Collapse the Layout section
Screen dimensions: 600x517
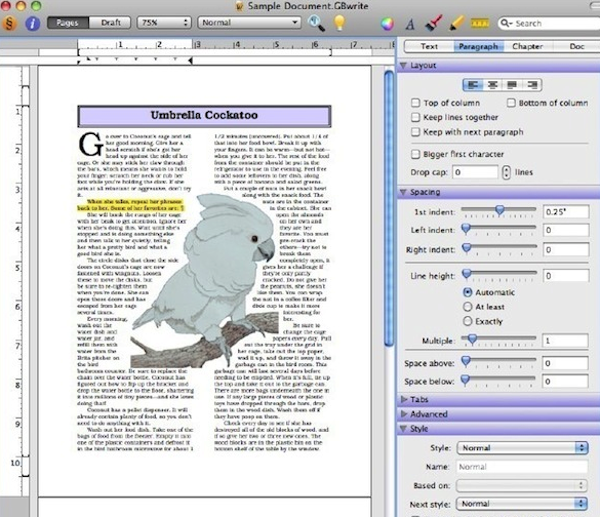pos(403,65)
